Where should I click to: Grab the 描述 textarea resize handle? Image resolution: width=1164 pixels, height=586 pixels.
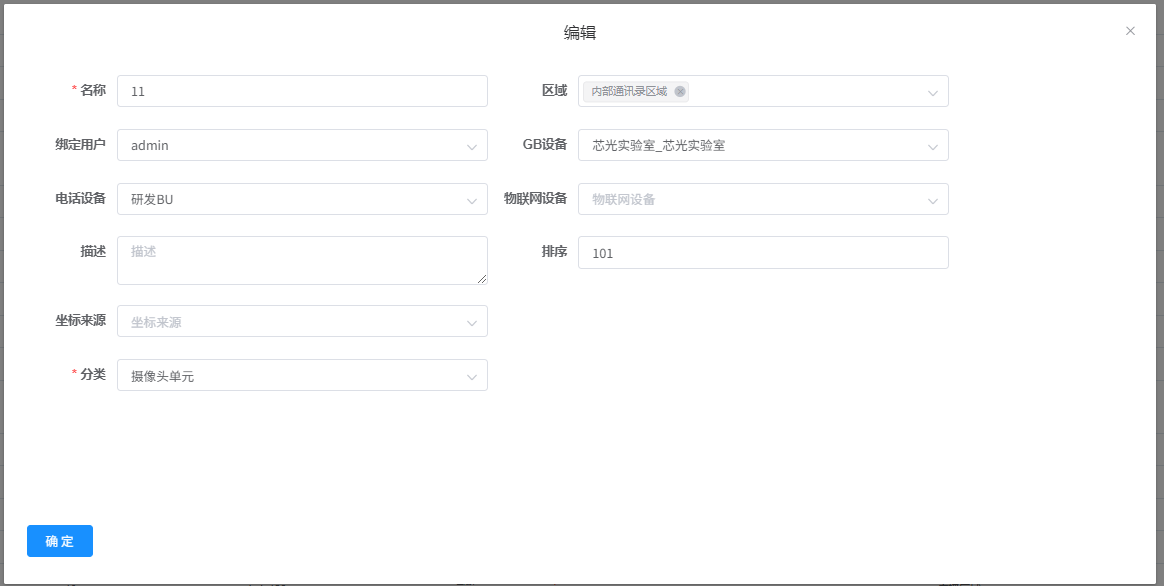click(482, 279)
